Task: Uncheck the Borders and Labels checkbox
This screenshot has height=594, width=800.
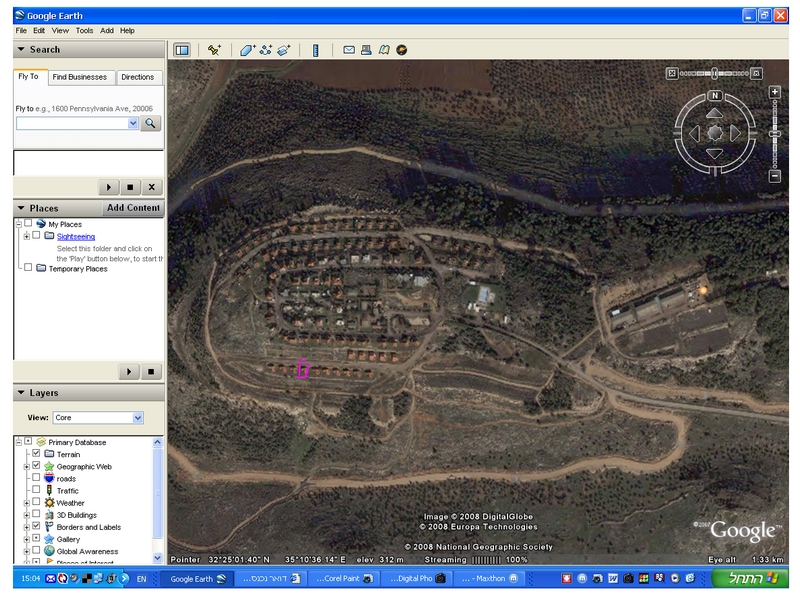Action: pos(36,526)
